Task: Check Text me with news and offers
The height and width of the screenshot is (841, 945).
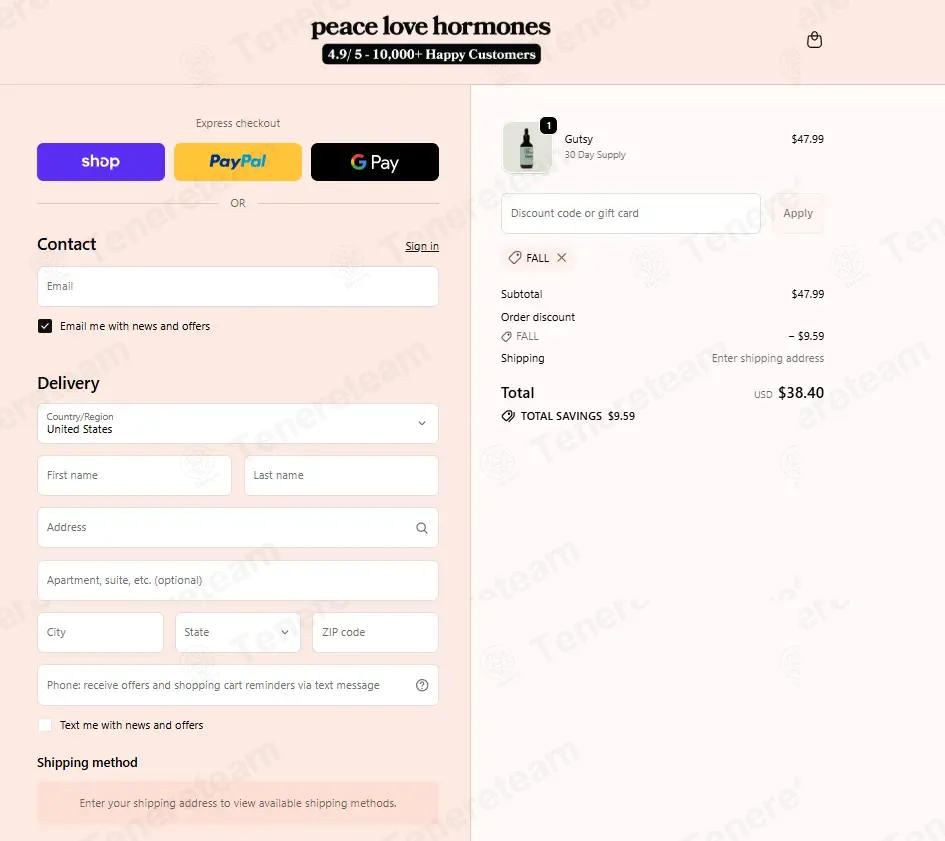Action: (x=45, y=725)
